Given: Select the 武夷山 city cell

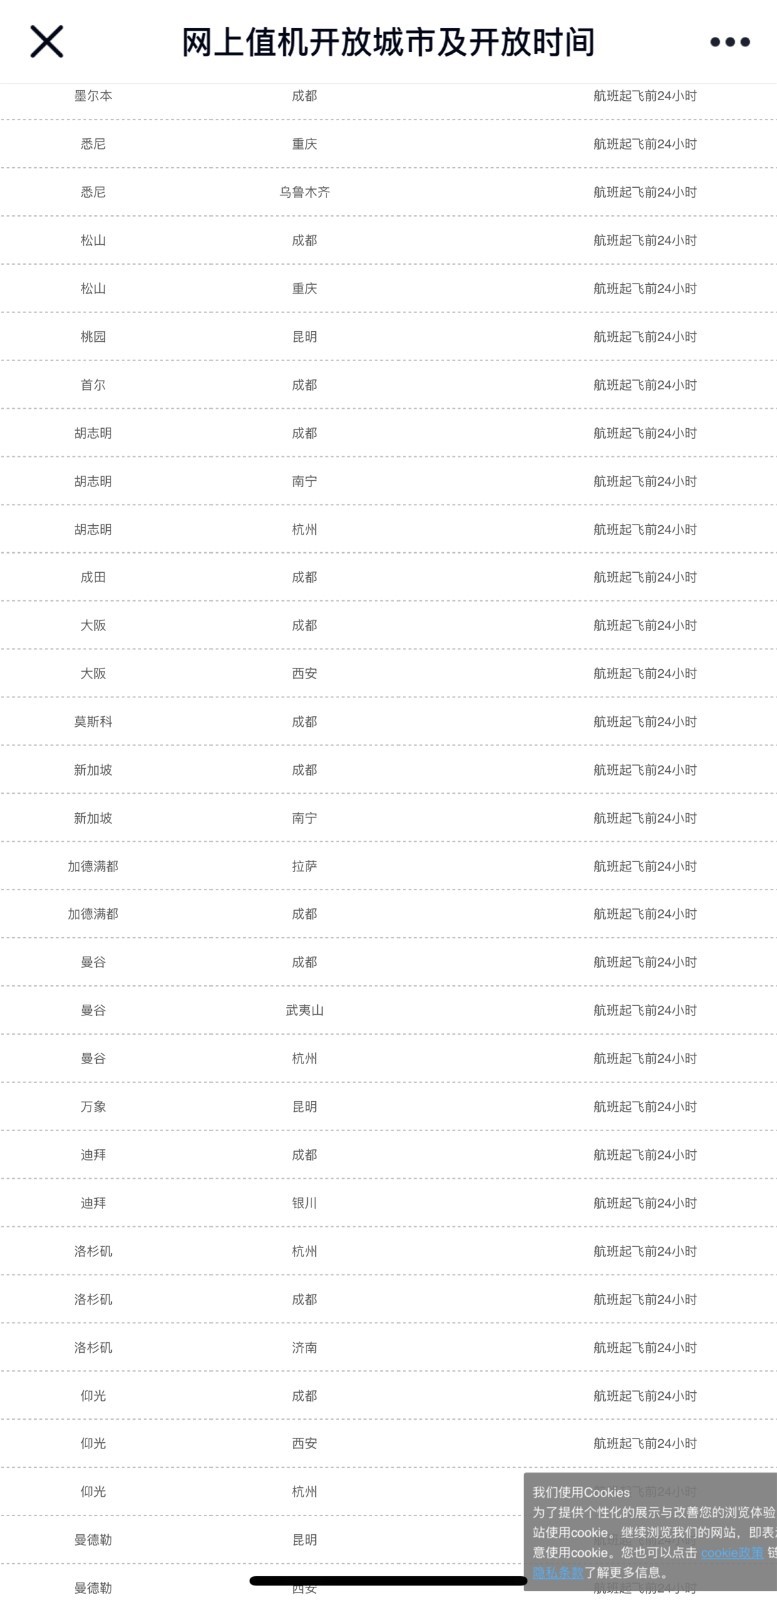Looking at the screenshot, I should click(304, 1010).
